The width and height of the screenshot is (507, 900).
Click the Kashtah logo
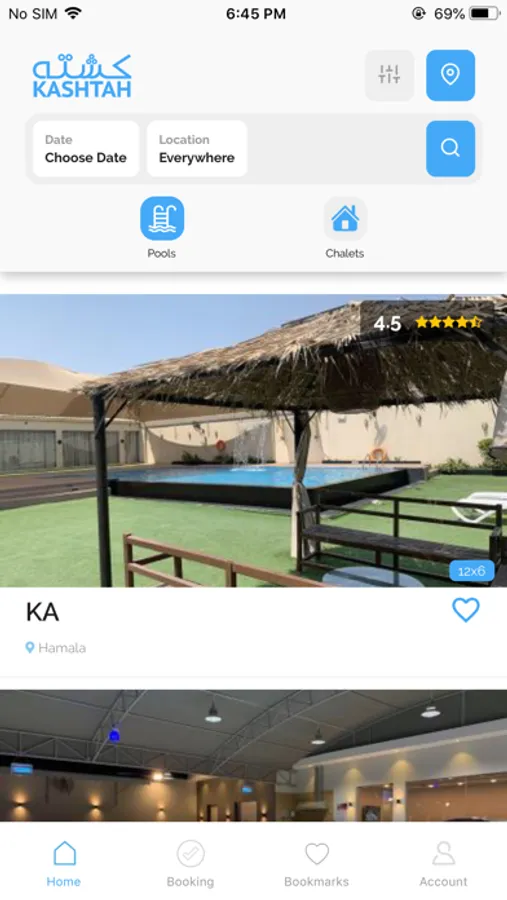click(82, 75)
